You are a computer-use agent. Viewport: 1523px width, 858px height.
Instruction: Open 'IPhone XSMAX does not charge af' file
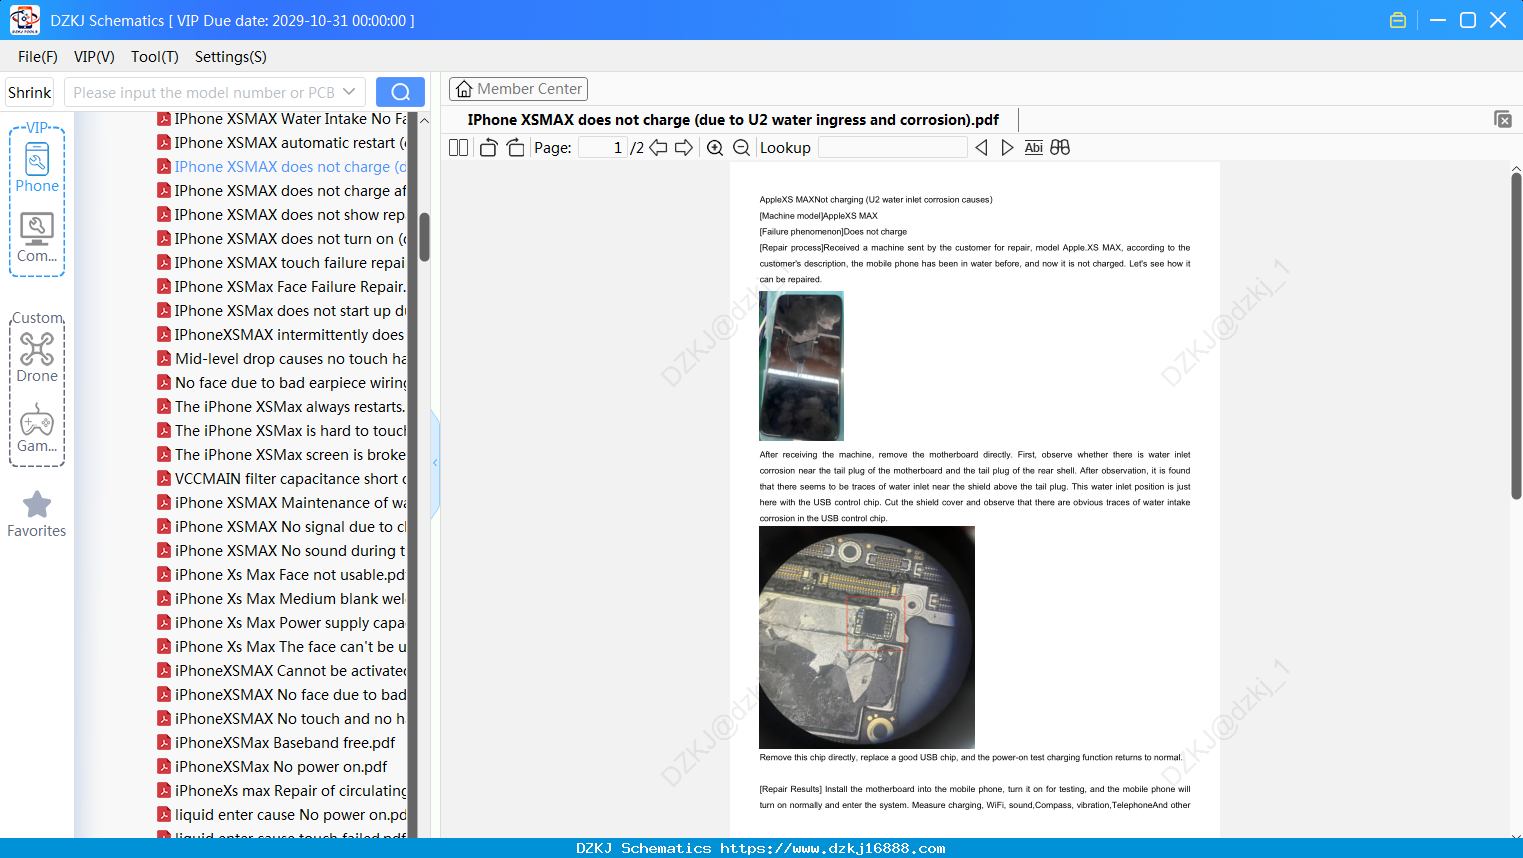(x=282, y=191)
